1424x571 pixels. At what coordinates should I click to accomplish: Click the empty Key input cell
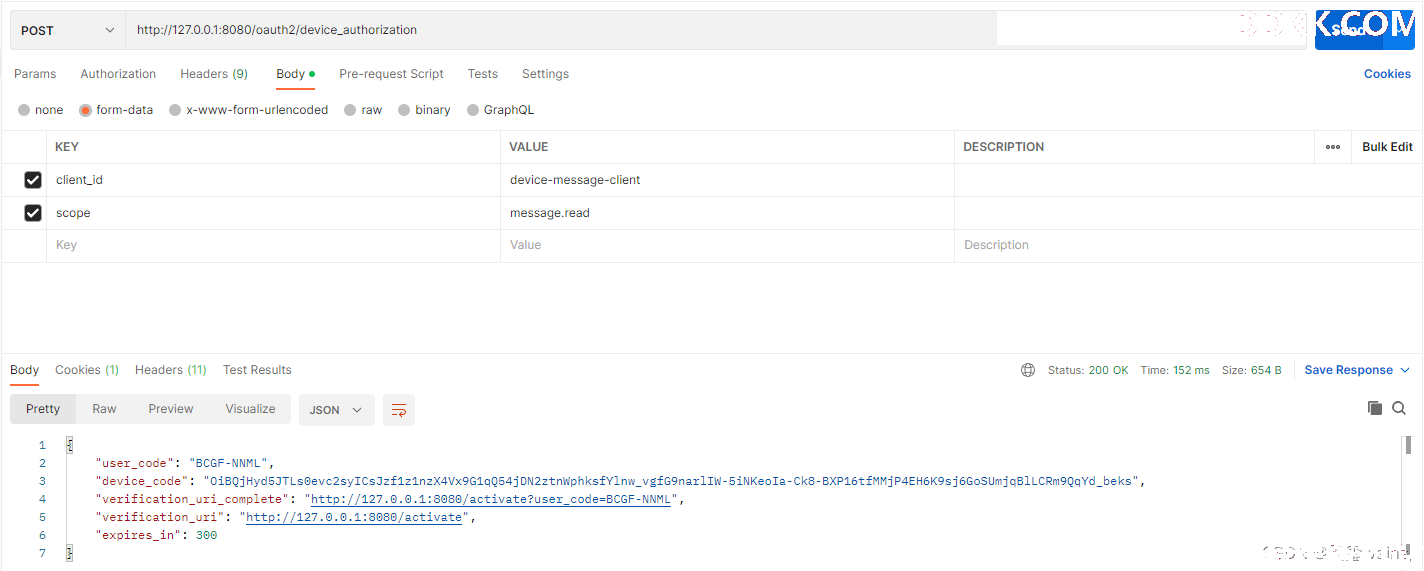[x=273, y=246]
